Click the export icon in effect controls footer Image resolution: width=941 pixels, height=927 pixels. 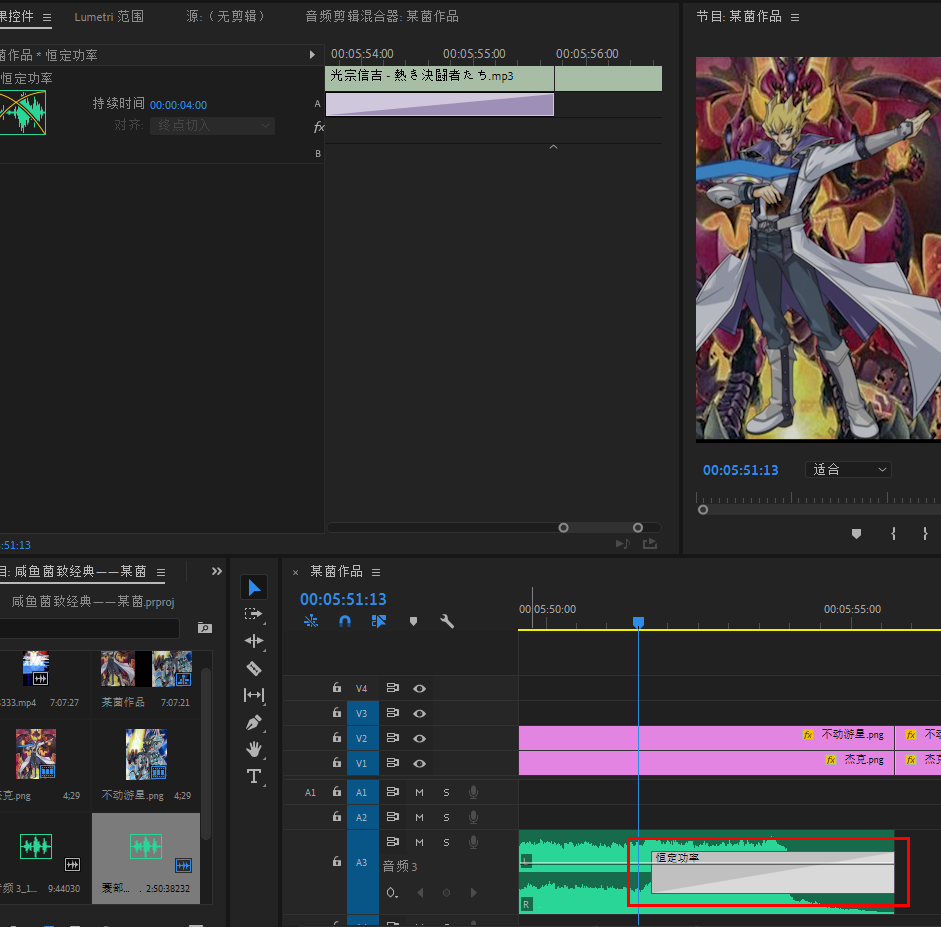pyautogui.click(x=650, y=544)
